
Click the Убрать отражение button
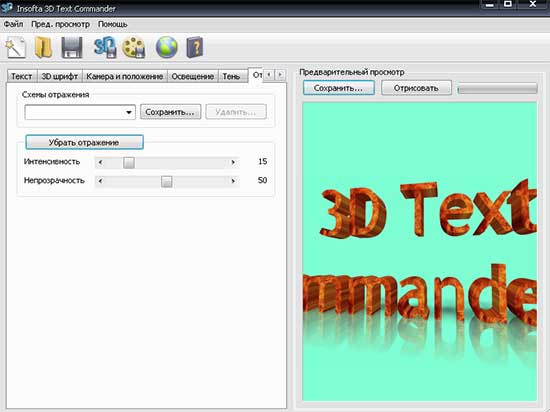84,142
